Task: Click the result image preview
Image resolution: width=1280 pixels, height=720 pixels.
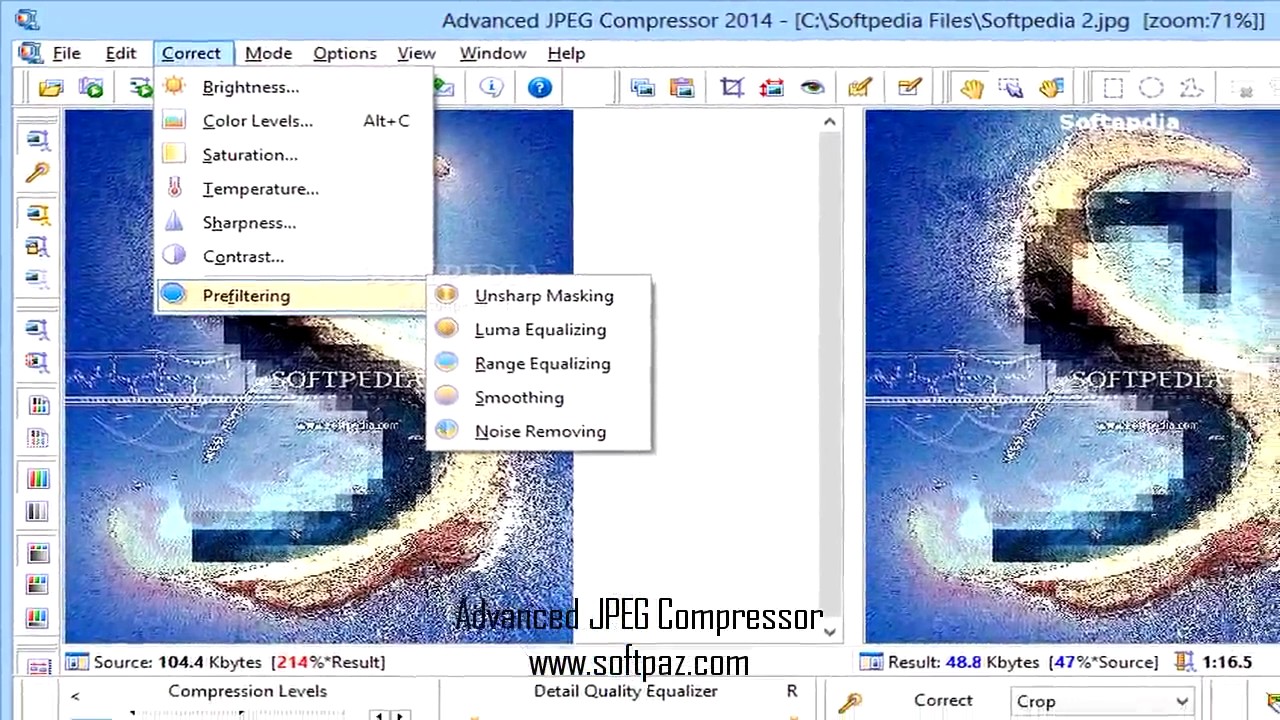Action: click(1072, 376)
